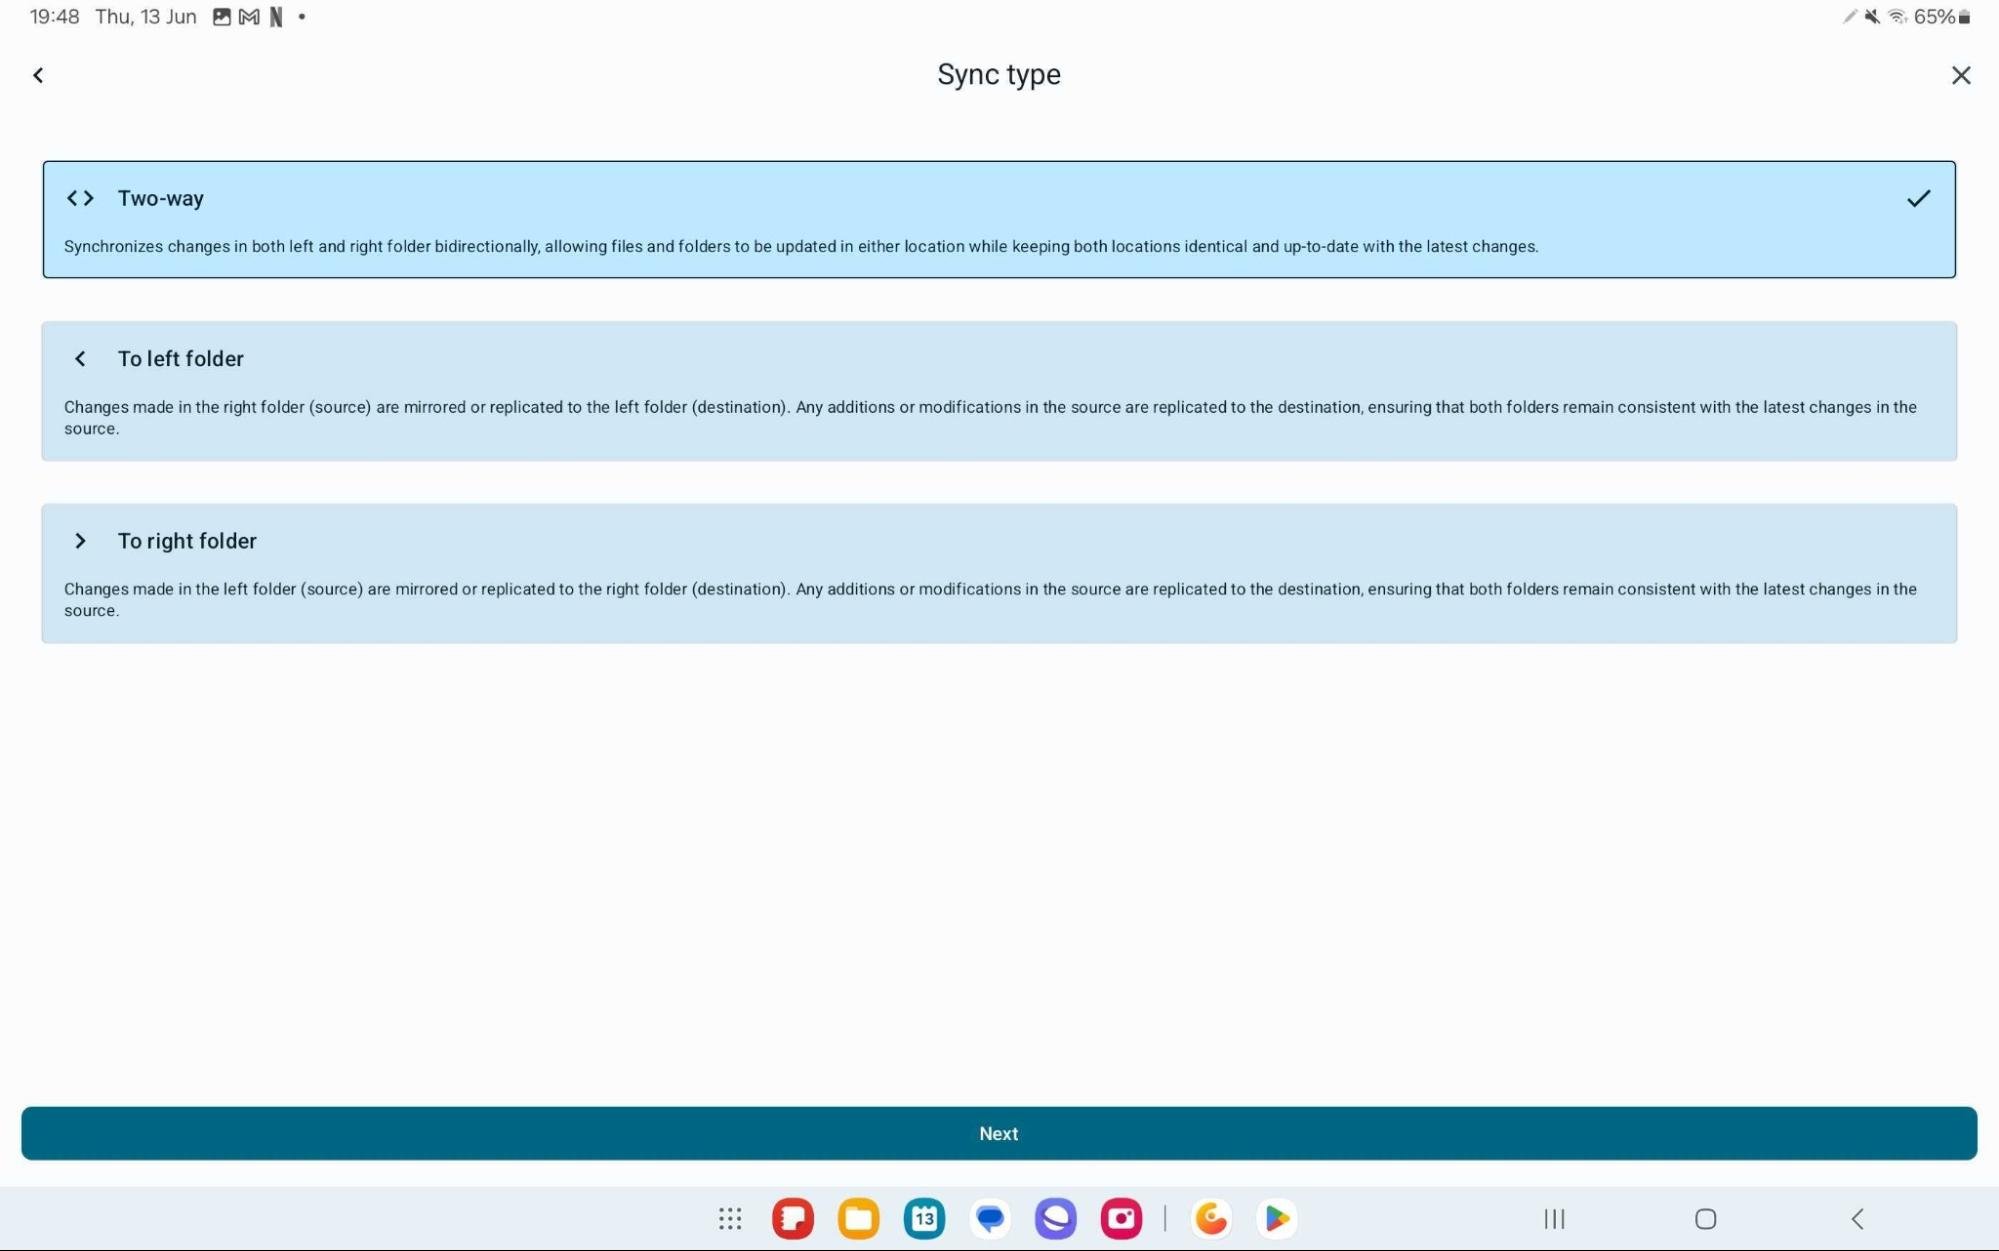Tap the status bar clock 19:48
This screenshot has width=1999, height=1251.
coord(54,17)
